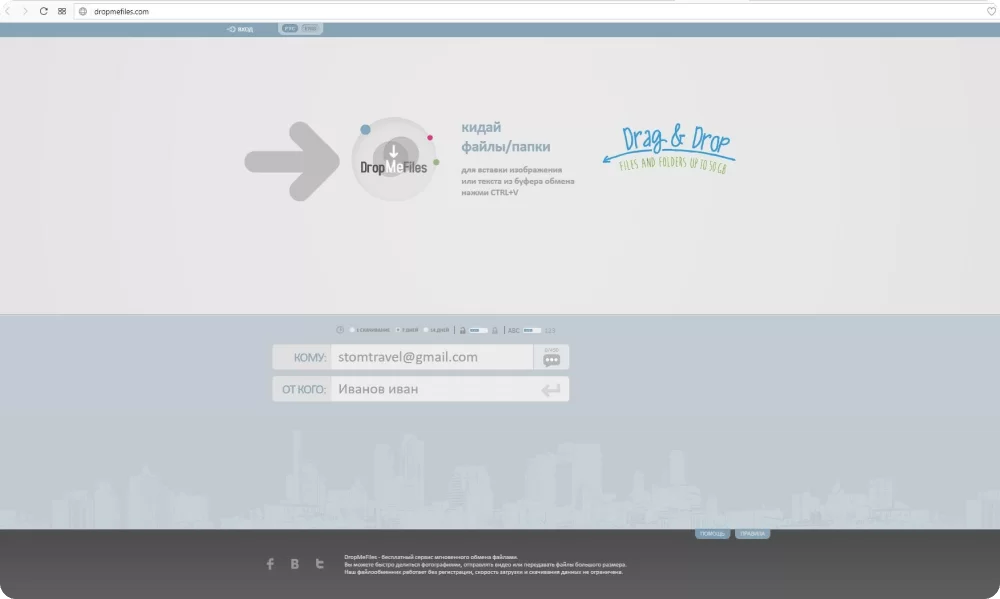Click the open padlock icon
Viewport: 1000px width, 599px height.
(462, 330)
